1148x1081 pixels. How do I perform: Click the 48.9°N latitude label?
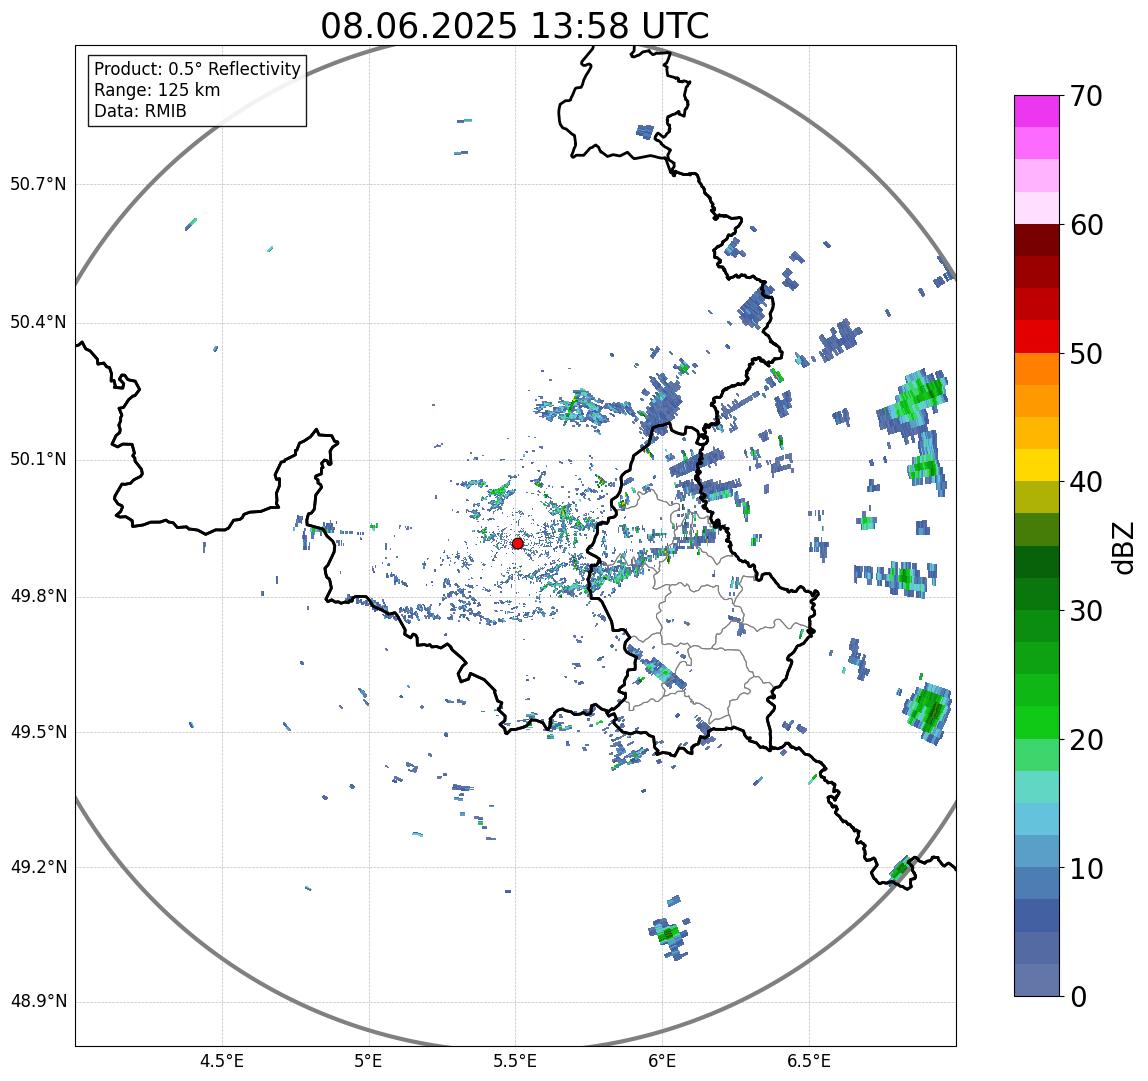37,1002
